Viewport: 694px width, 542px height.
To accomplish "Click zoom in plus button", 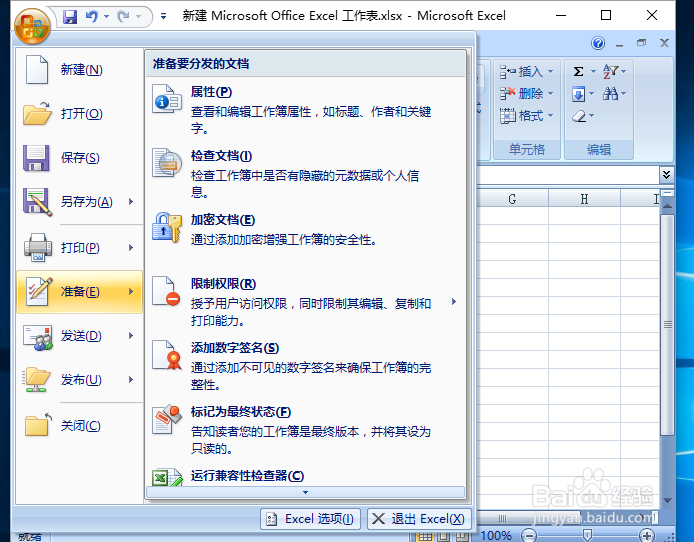I will pyautogui.click(x=647, y=536).
